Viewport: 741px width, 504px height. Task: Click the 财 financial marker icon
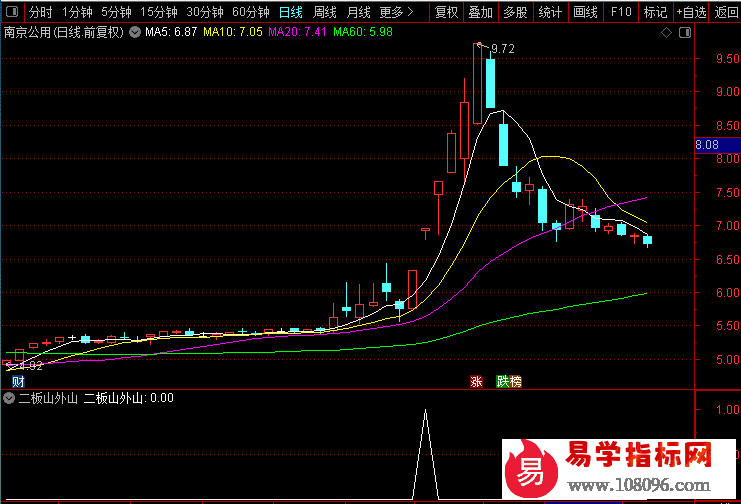pos(18,382)
